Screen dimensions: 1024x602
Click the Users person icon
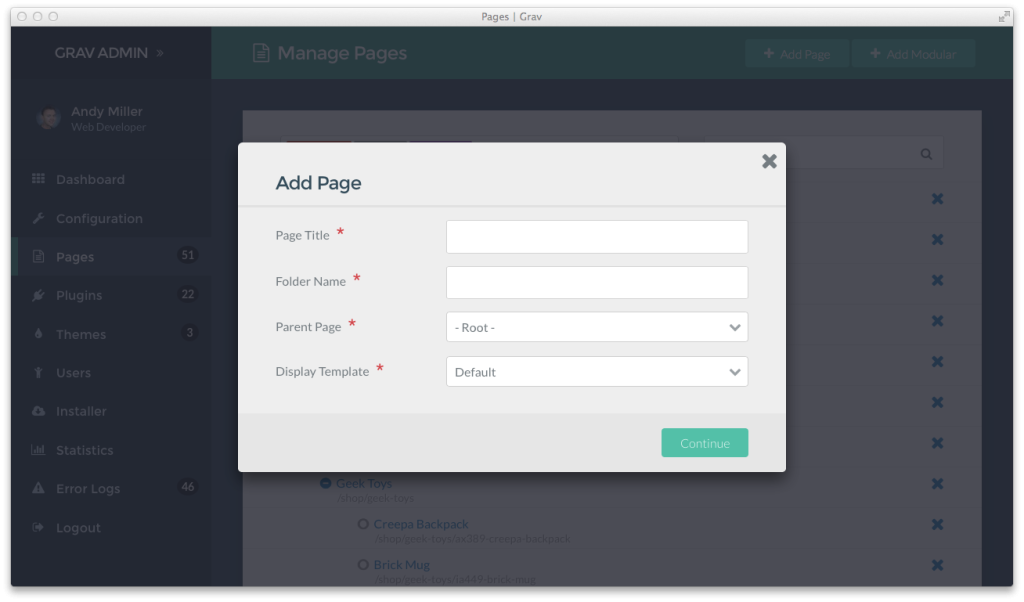pos(39,372)
